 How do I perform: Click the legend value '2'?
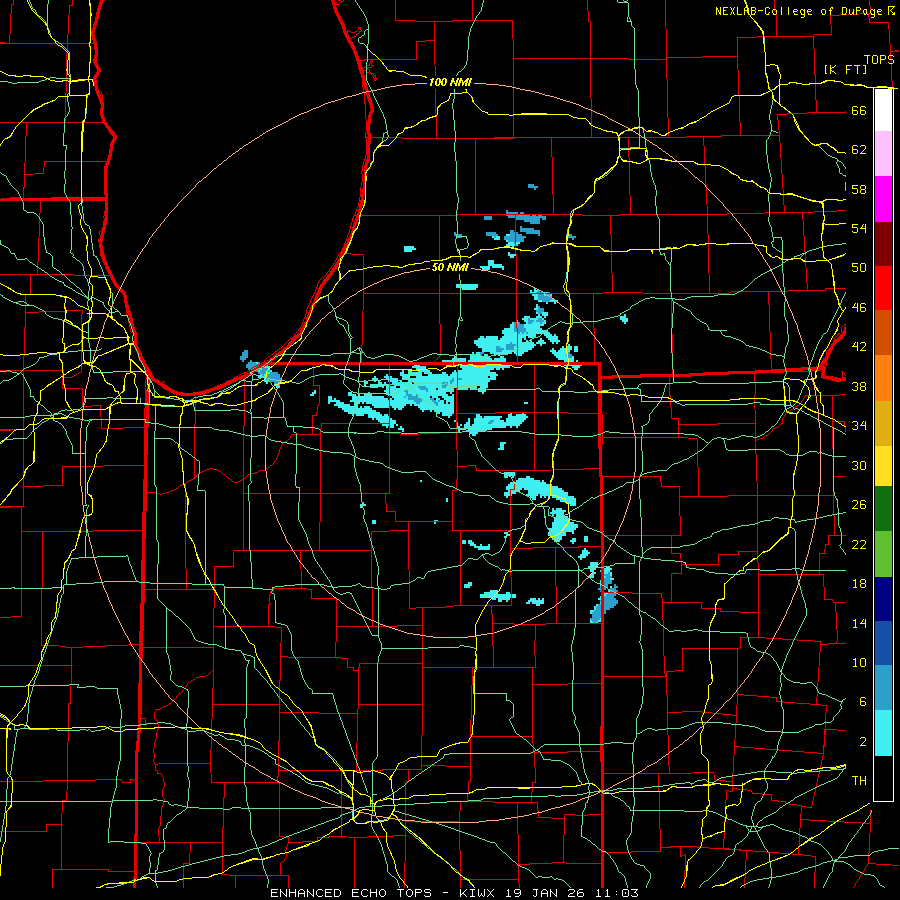tap(863, 741)
